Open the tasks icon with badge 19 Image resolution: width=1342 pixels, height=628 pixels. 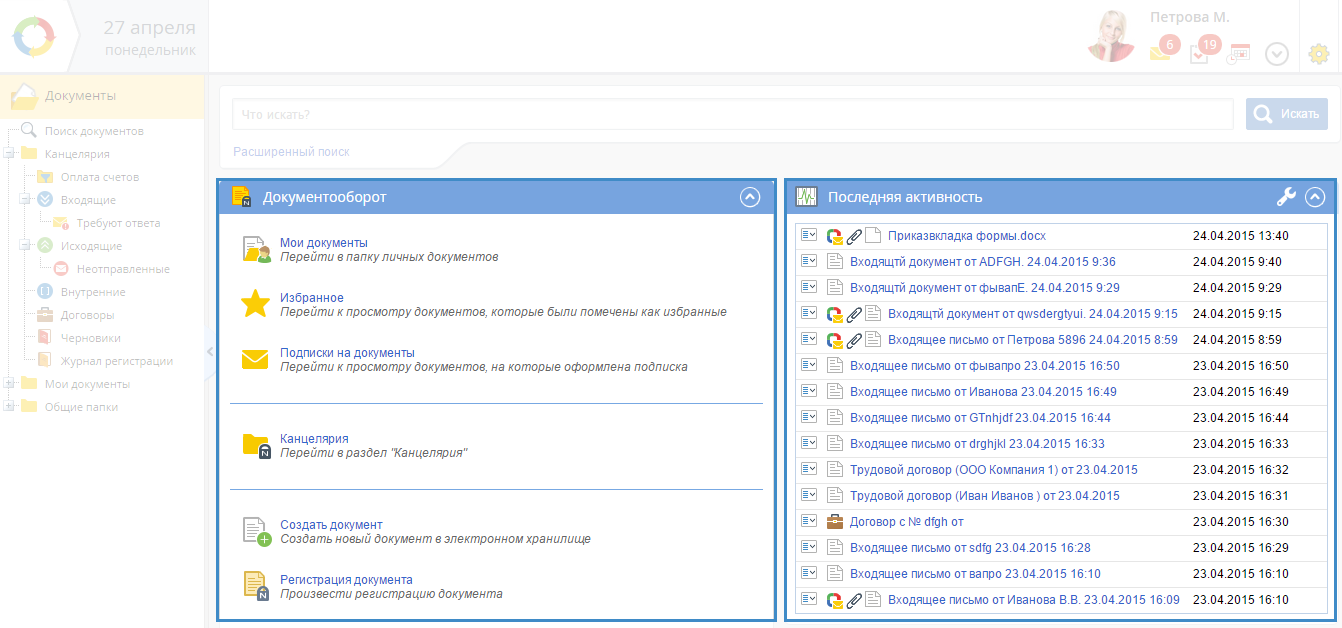1200,54
